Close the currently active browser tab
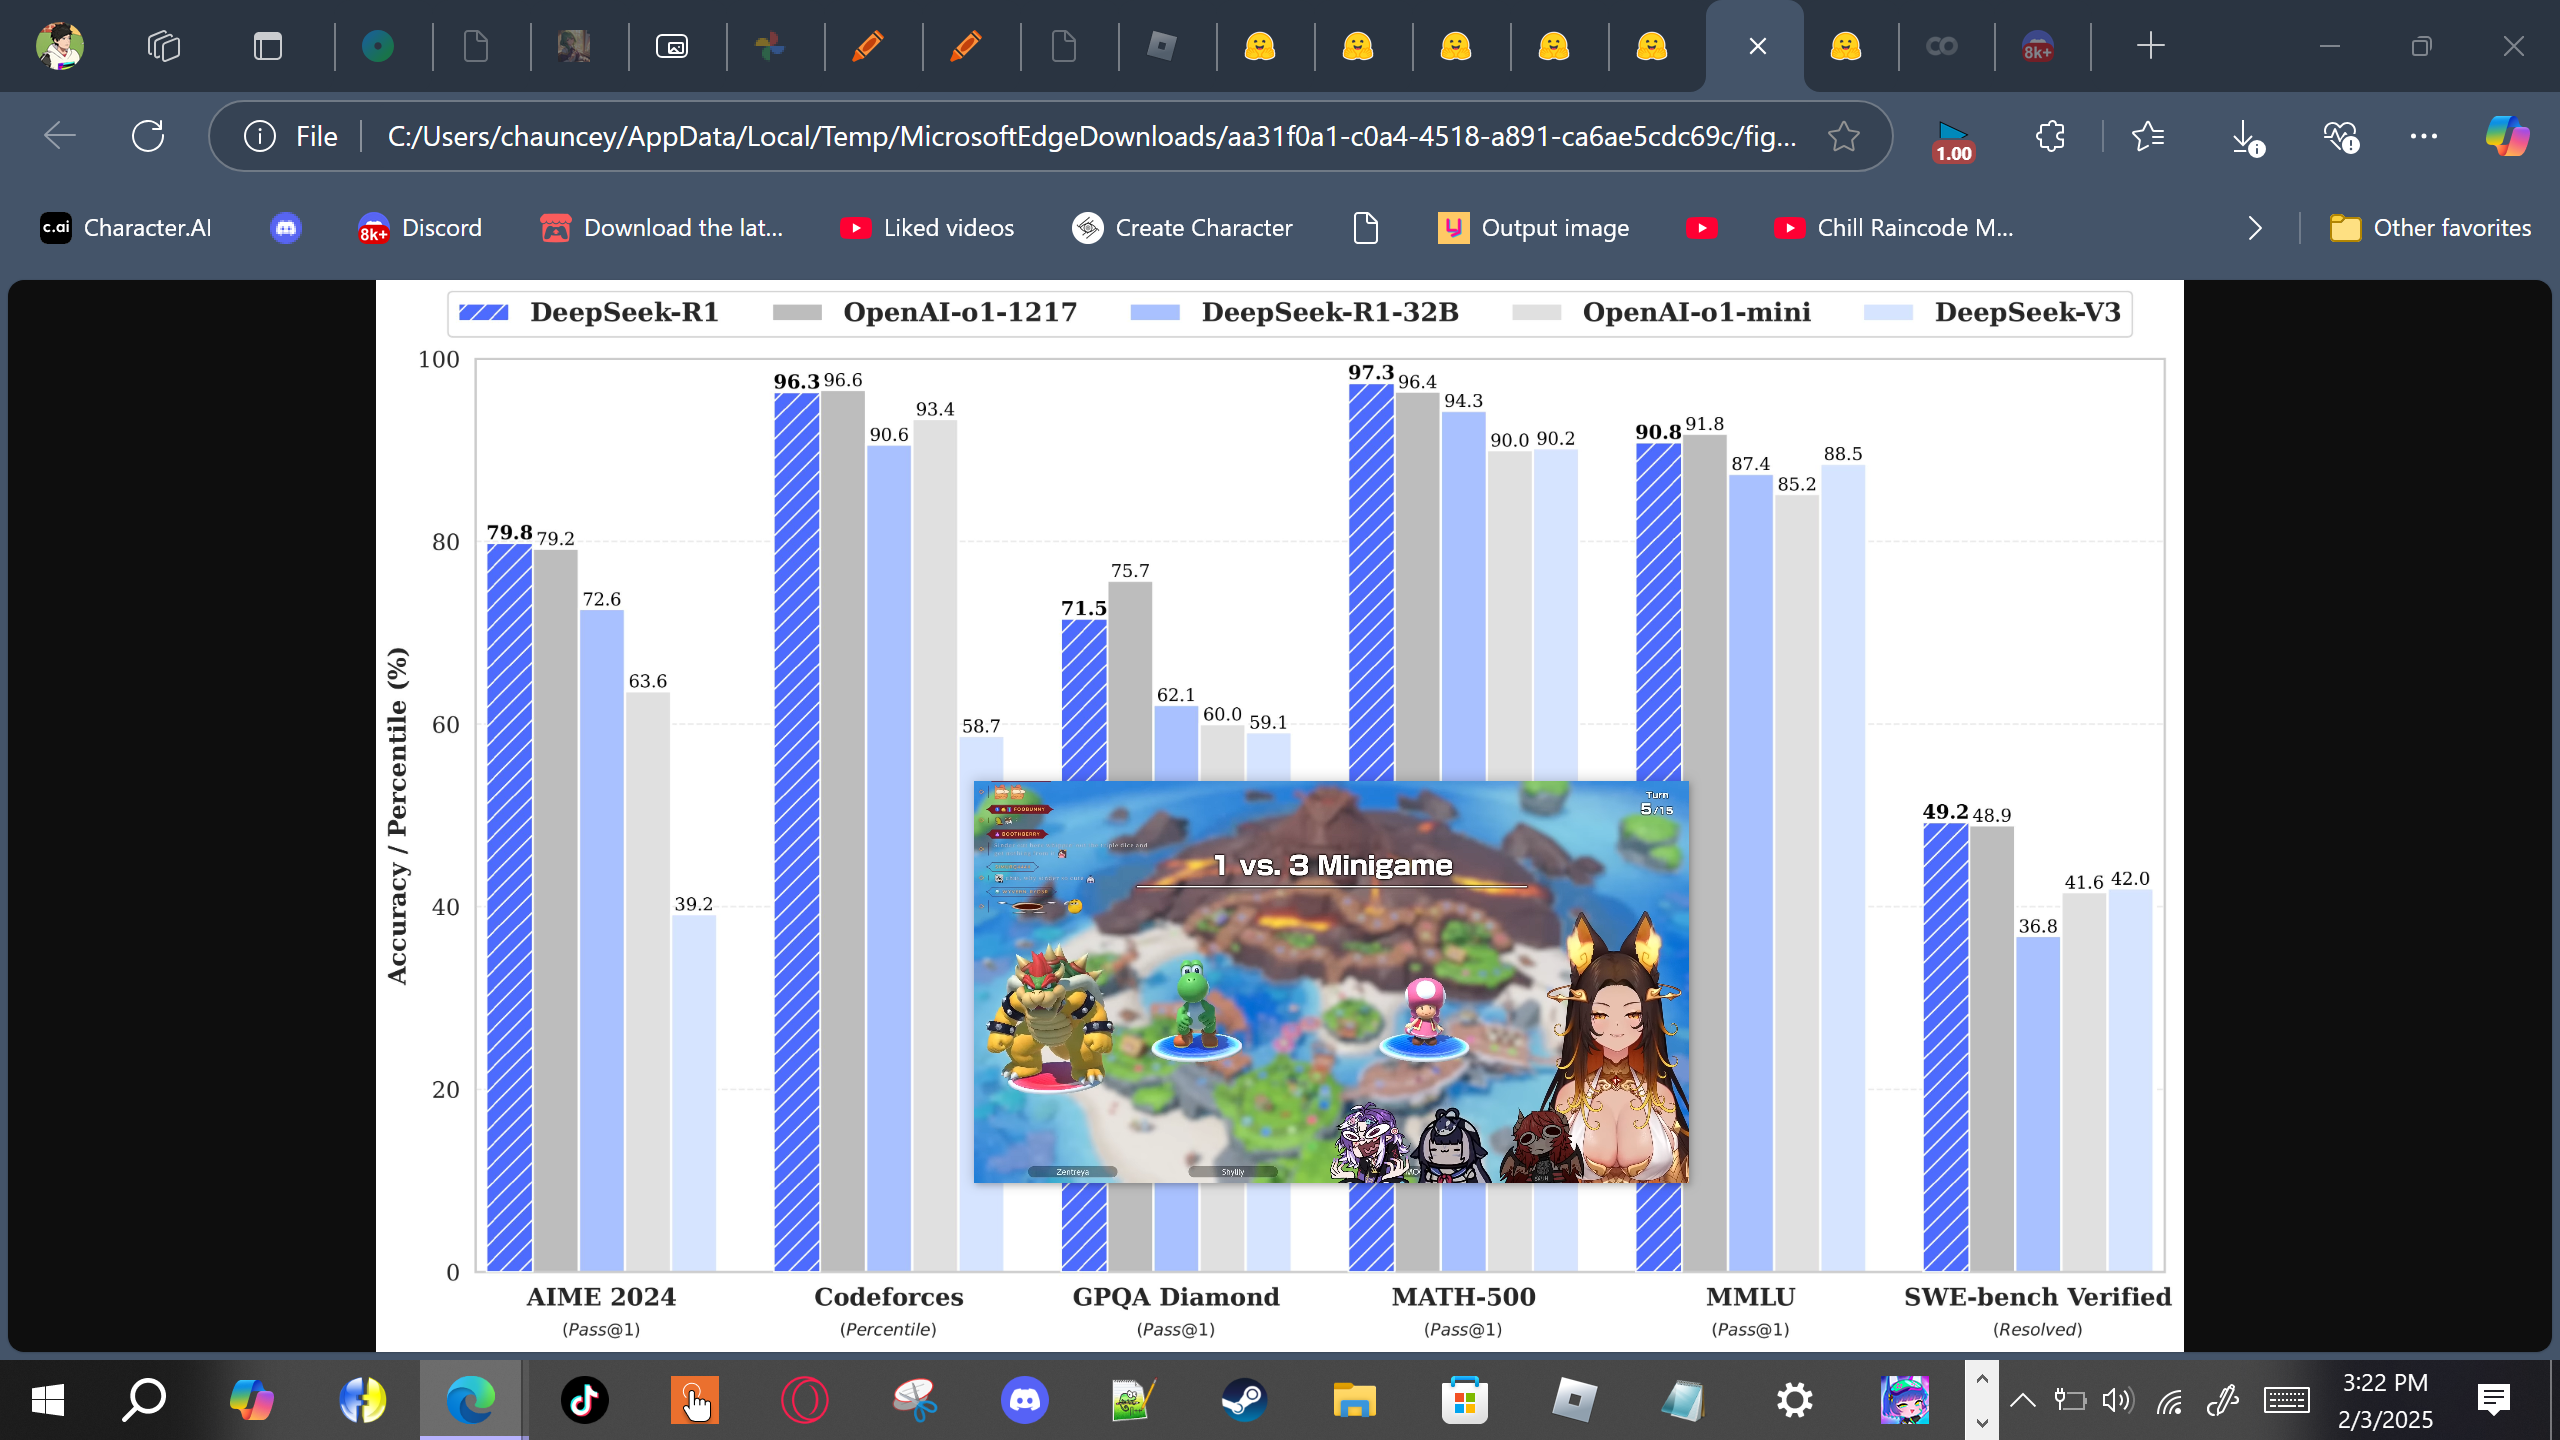 [x=1758, y=46]
